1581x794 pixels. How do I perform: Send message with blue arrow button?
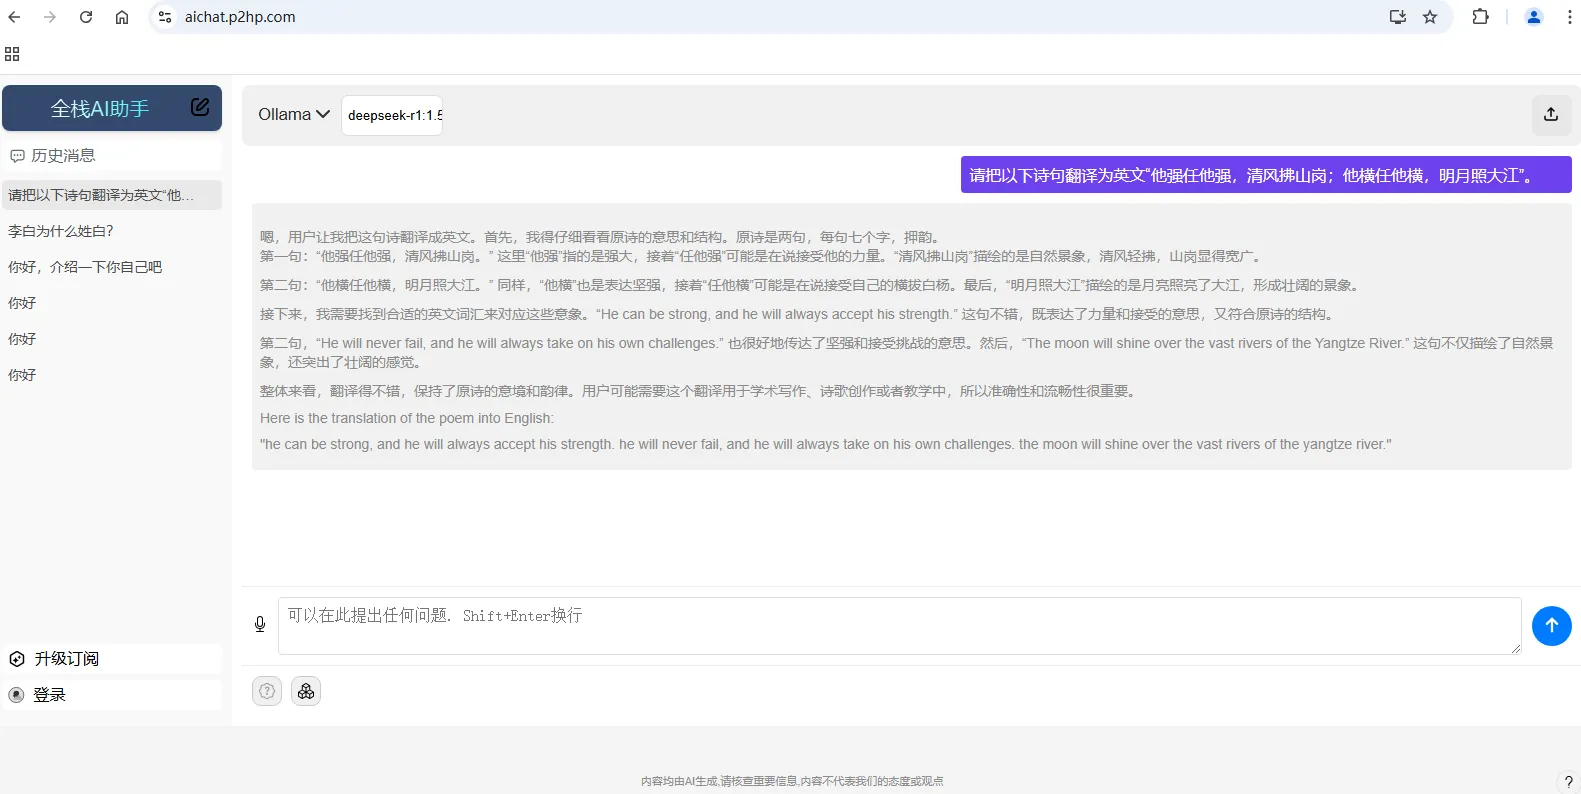(x=1551, y=626)
